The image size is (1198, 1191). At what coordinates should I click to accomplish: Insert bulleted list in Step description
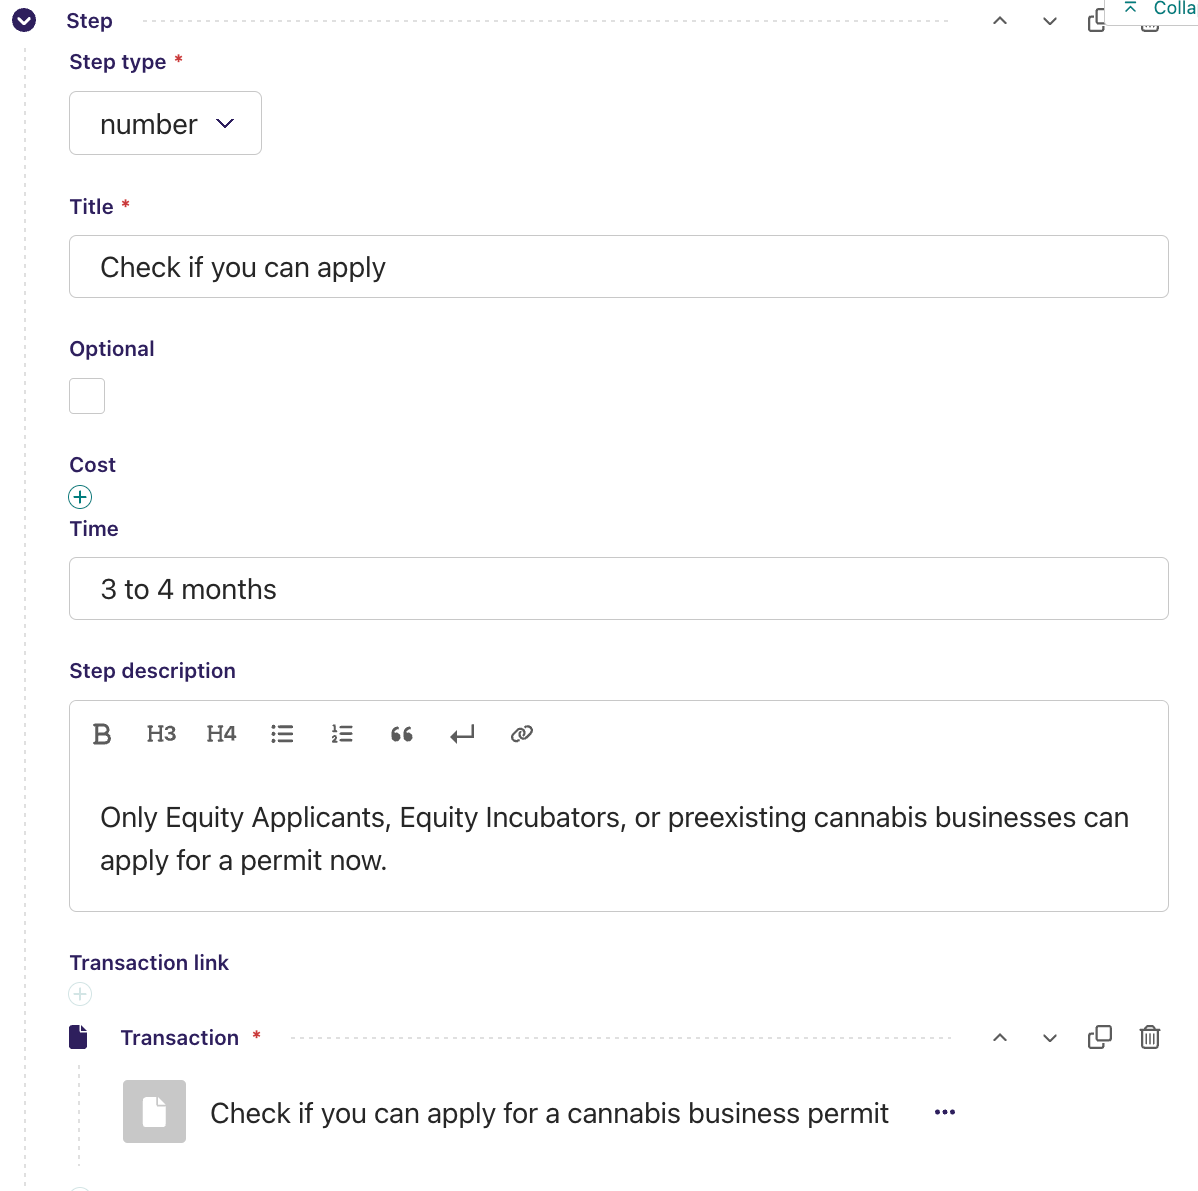282,734
